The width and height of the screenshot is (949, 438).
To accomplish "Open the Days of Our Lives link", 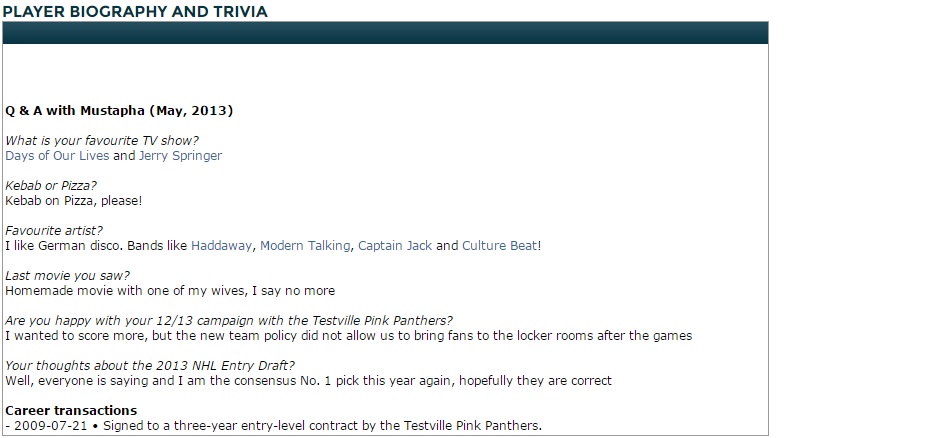I will pyautogui.click(x=57, y=156).
